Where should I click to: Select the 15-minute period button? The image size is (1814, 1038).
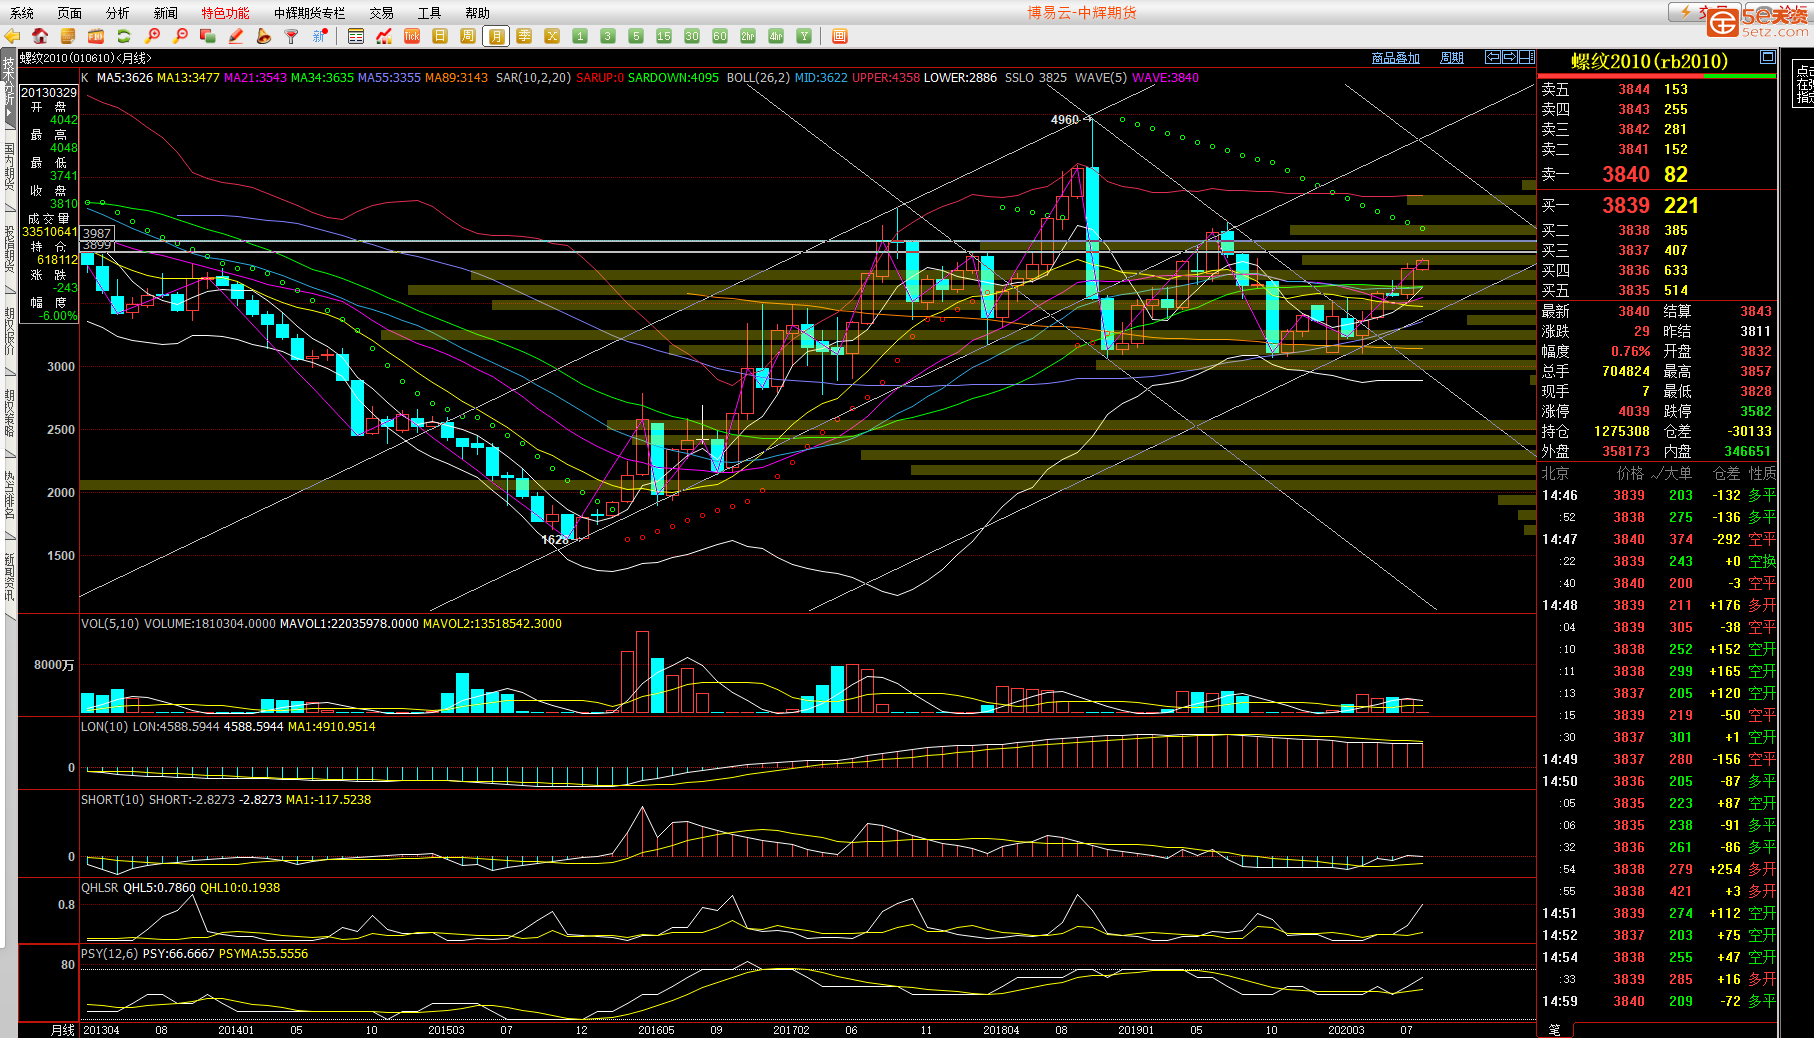[663, 36]
